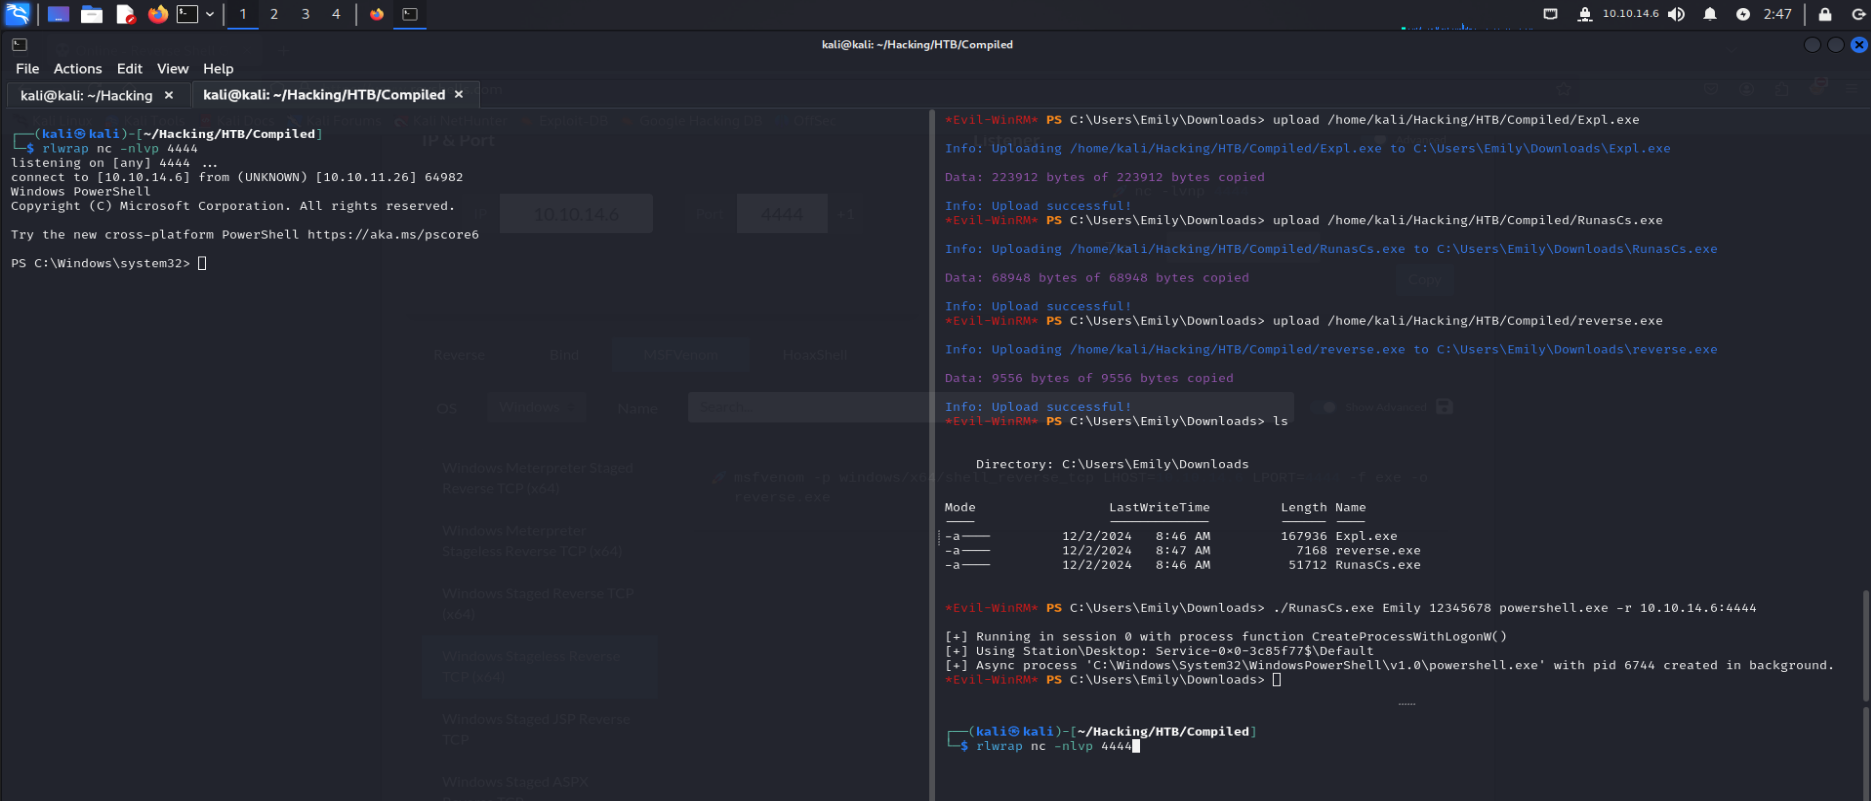
Task: Click the CPU graph monitor in panel
Action: point(1467,26)
